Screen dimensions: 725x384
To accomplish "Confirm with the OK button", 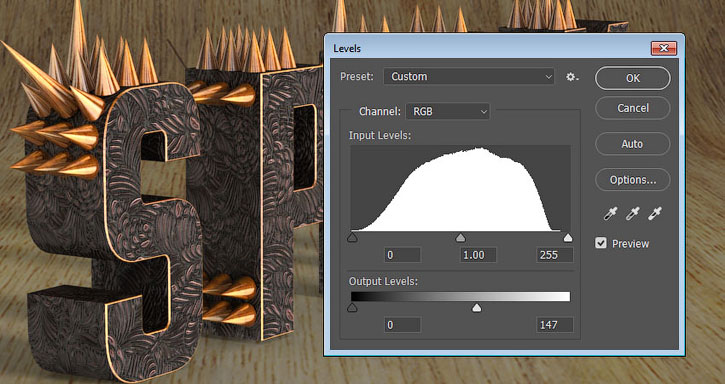I will click(x=633, y=78).
